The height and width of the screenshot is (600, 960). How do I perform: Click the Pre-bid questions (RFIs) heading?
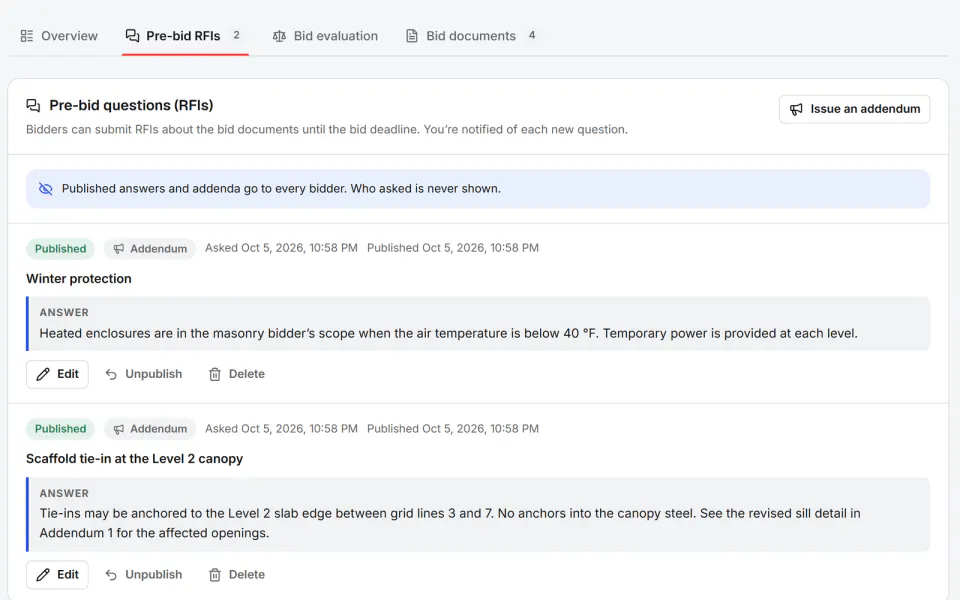tap(131, 105)
